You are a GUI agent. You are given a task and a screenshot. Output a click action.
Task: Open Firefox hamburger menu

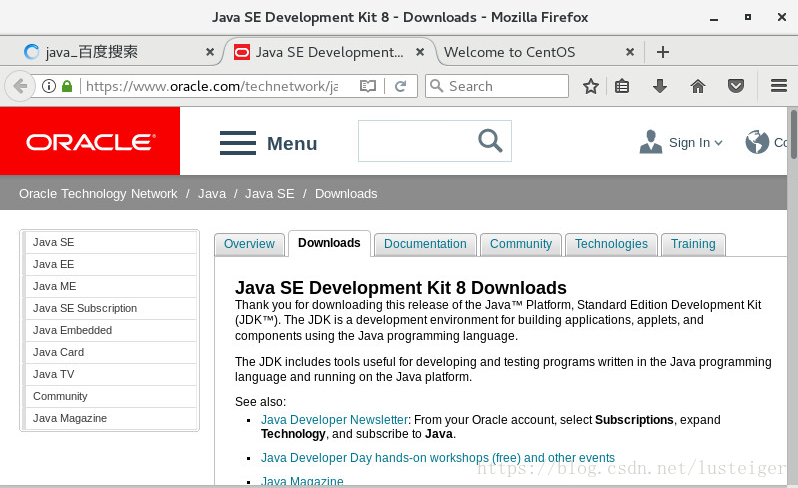[x=779, y=85]
